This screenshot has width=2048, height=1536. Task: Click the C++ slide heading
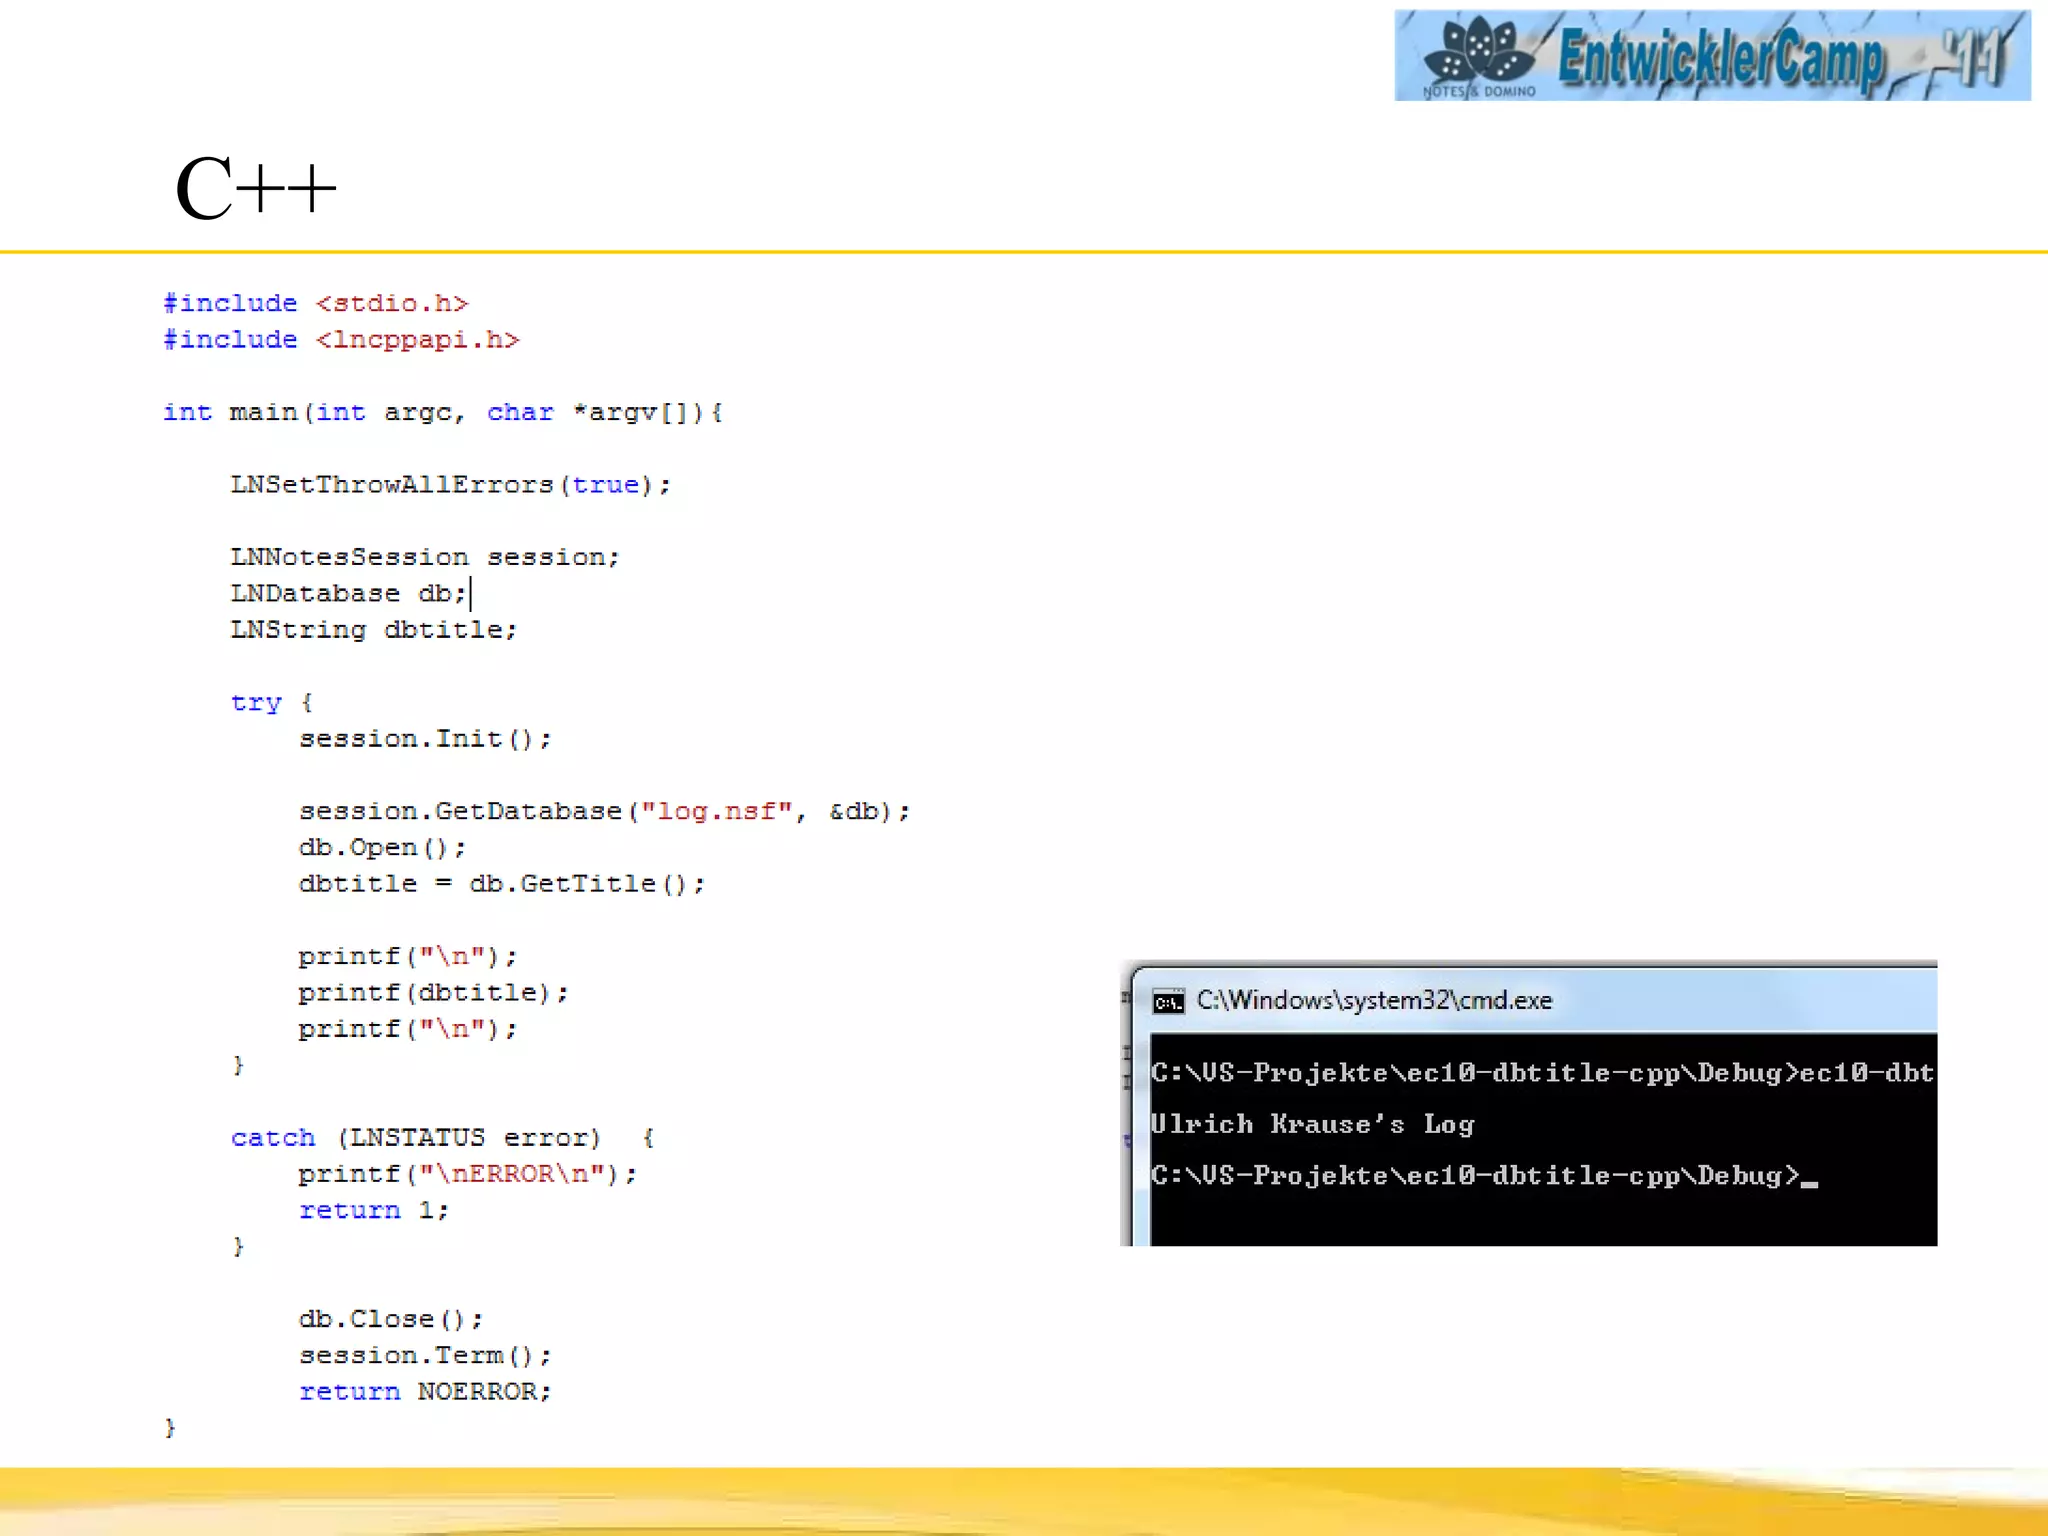point(255,188)
